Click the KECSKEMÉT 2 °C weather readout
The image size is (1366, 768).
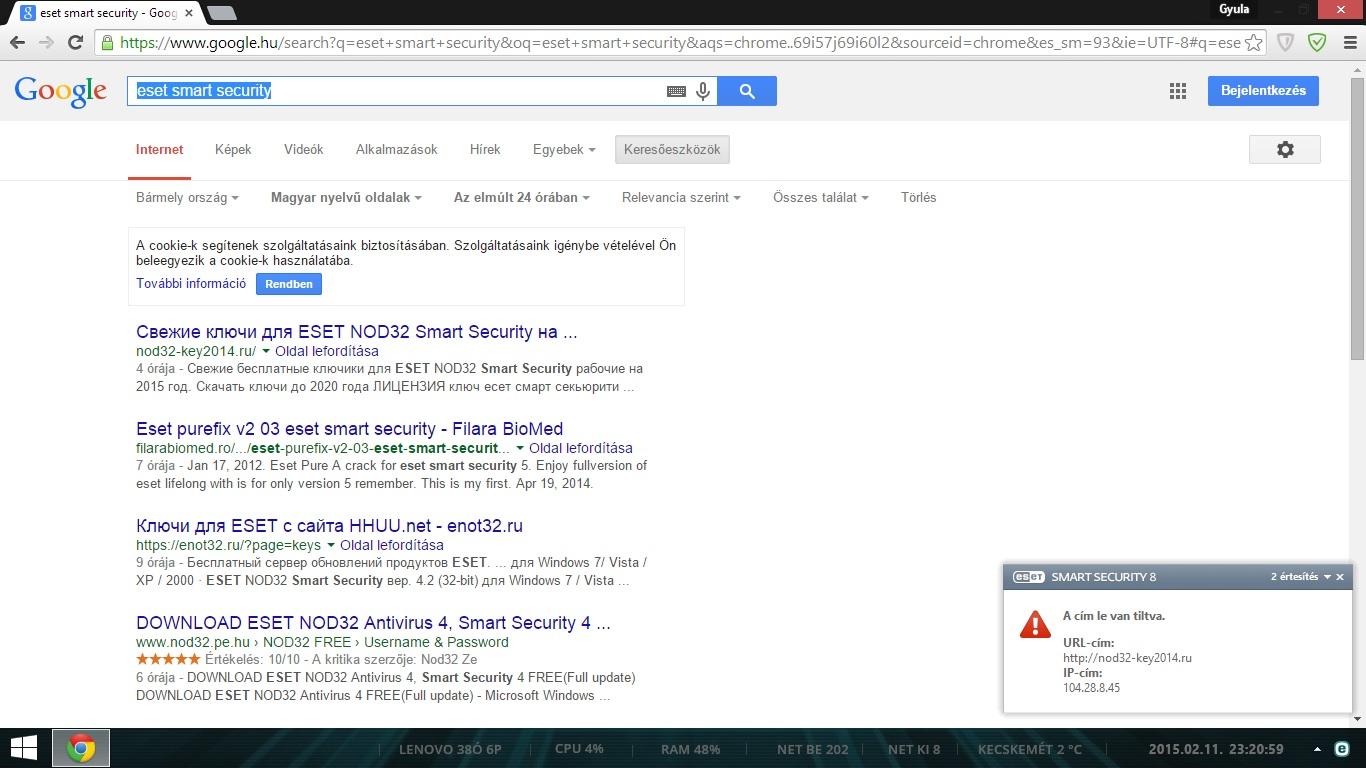1029,749
